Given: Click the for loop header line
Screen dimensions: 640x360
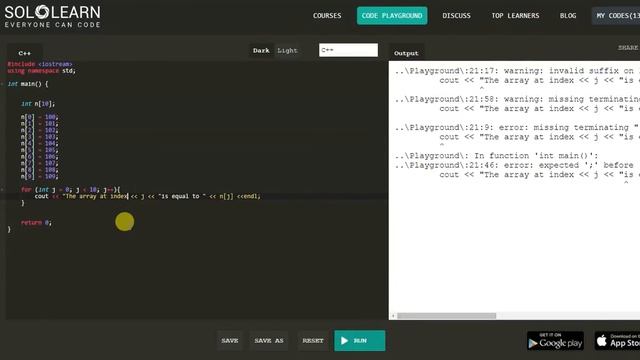Looking at the screenshot, I should coord(70,189).
